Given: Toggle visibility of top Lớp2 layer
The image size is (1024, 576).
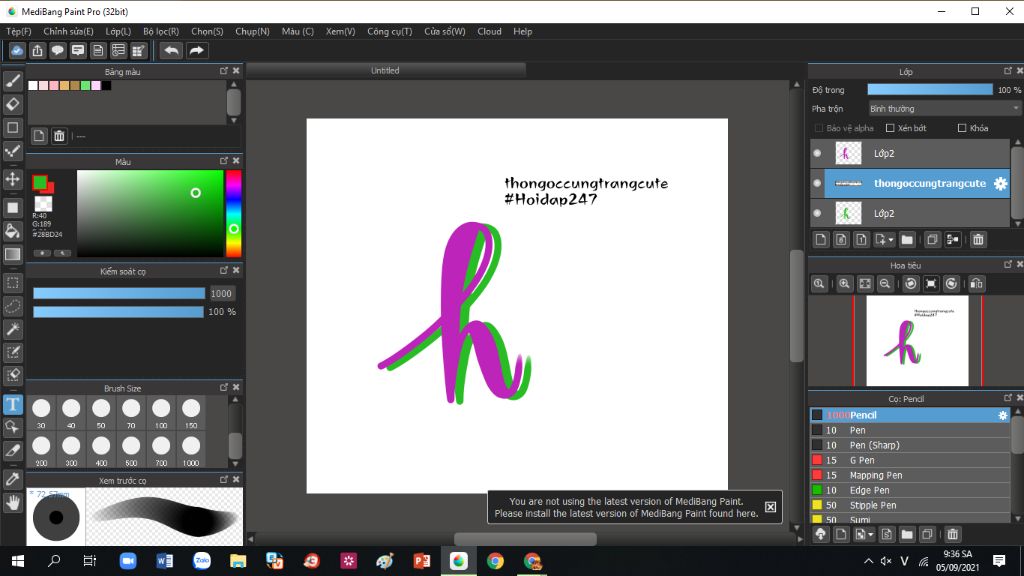Looking at the screenshot, I should click(817, 153).
